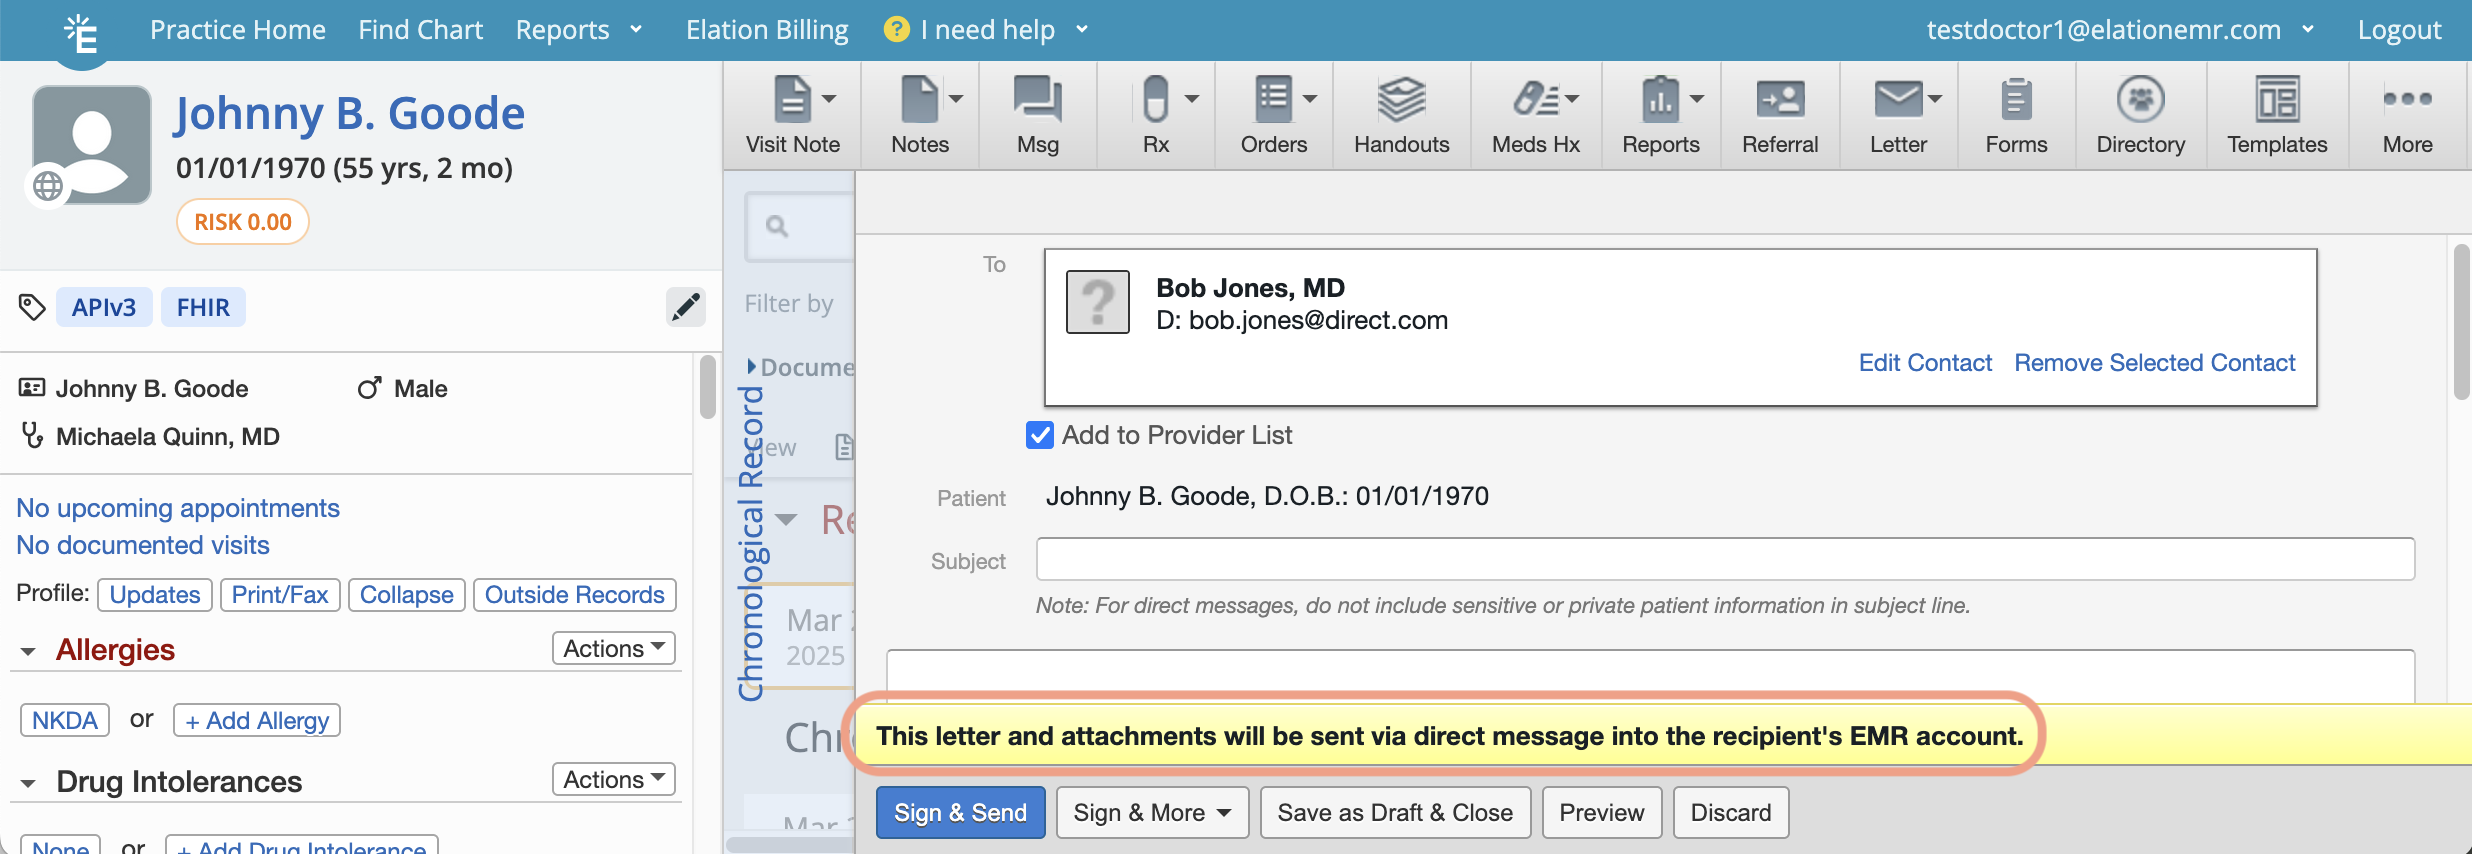
Task: Click Save as Draft & Close
Action: point(1395,812)
